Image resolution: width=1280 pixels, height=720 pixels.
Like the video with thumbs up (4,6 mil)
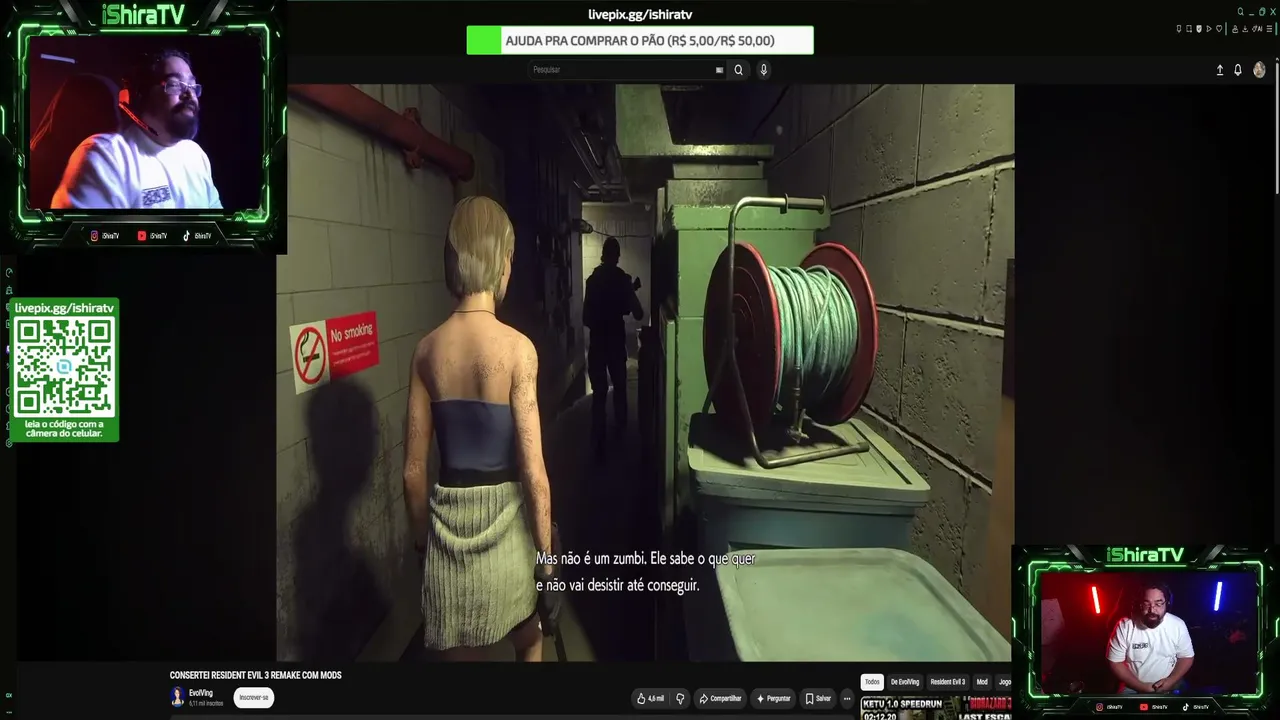650,699
